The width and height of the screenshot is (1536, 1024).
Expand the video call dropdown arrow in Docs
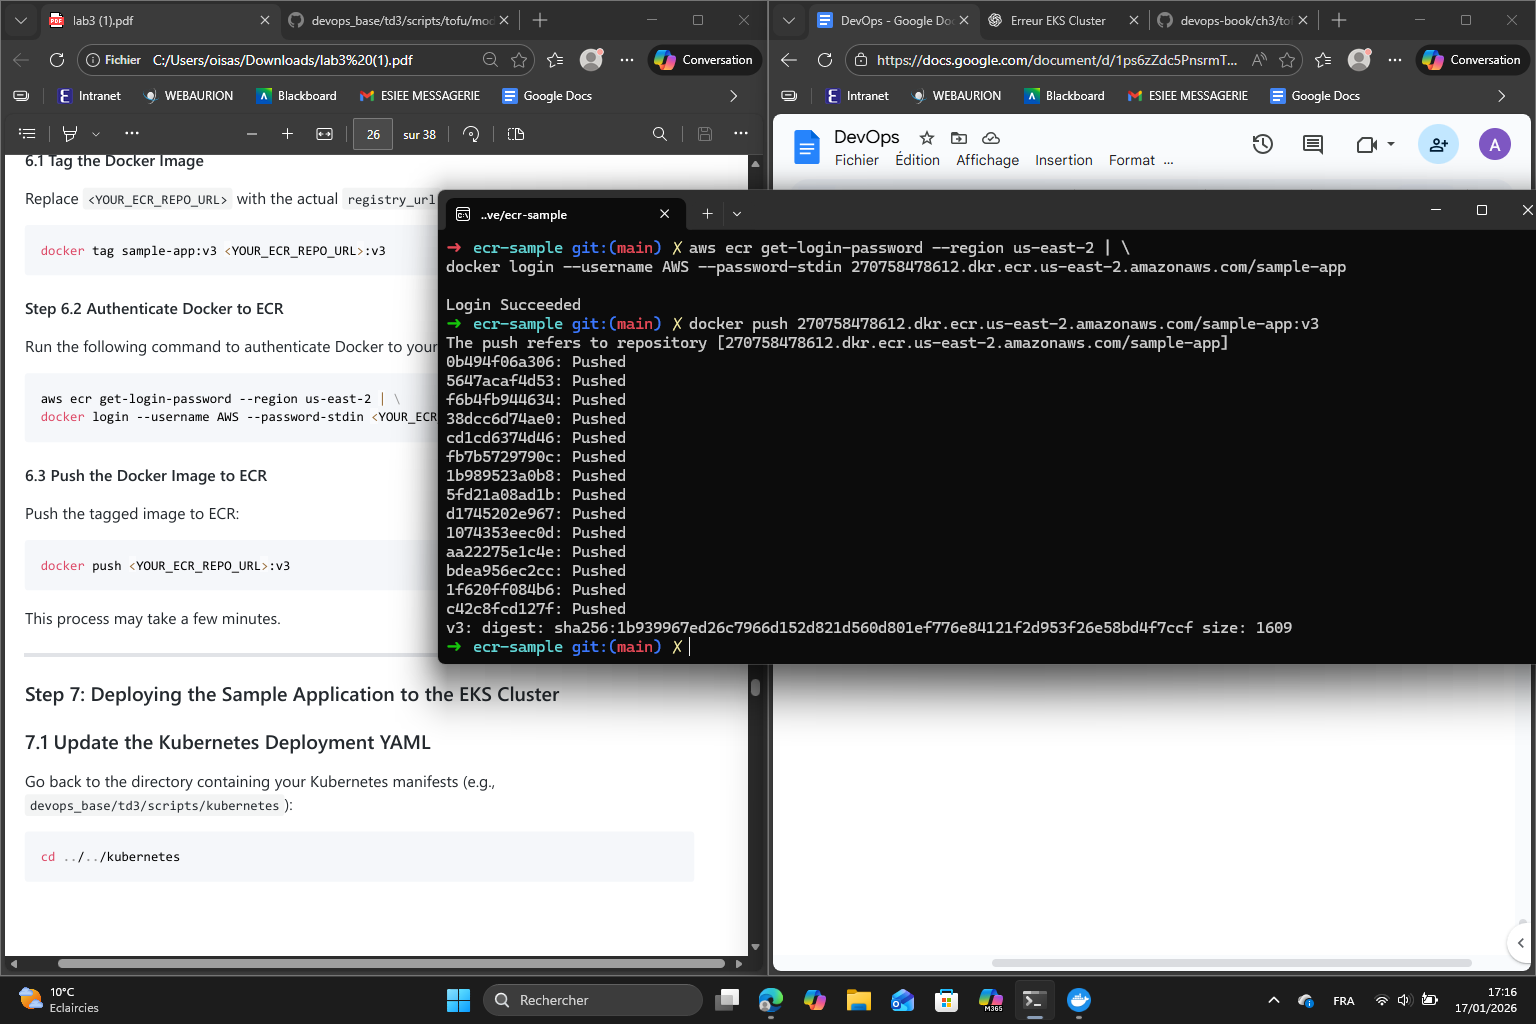[1391, 145]
